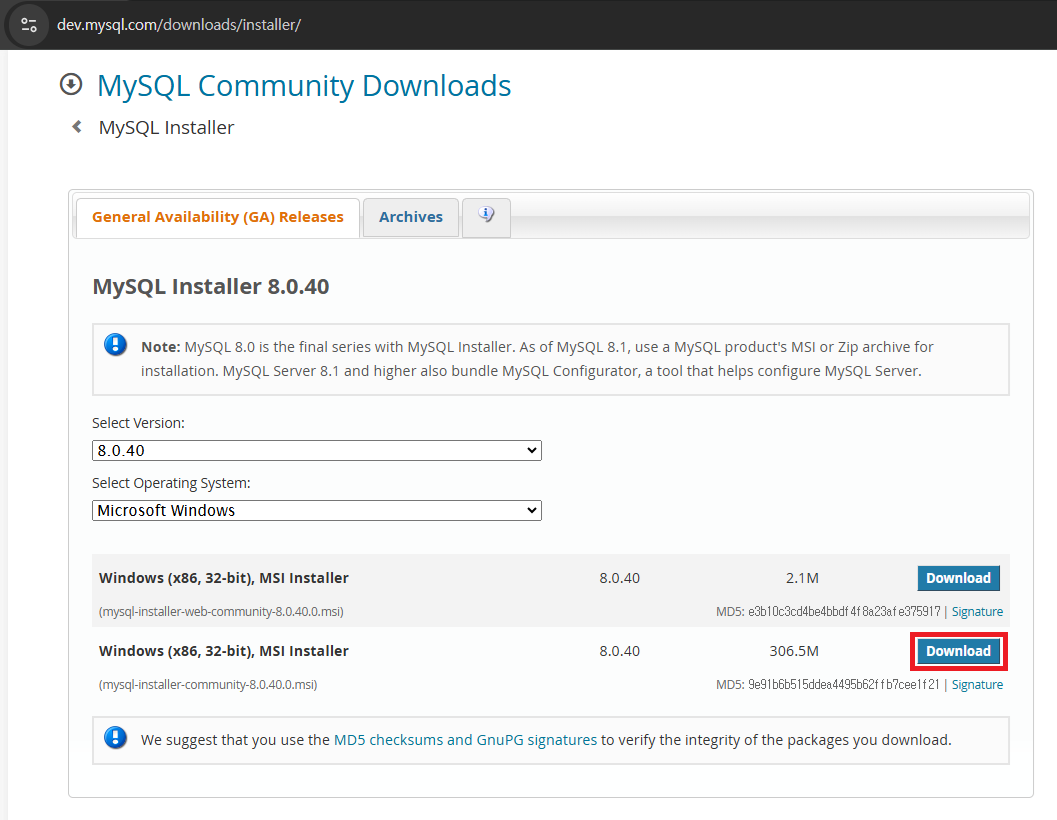Click the back chevron next to MySQL Installer
This screenshot has width=1057, height=820.
tap(77, 127)
